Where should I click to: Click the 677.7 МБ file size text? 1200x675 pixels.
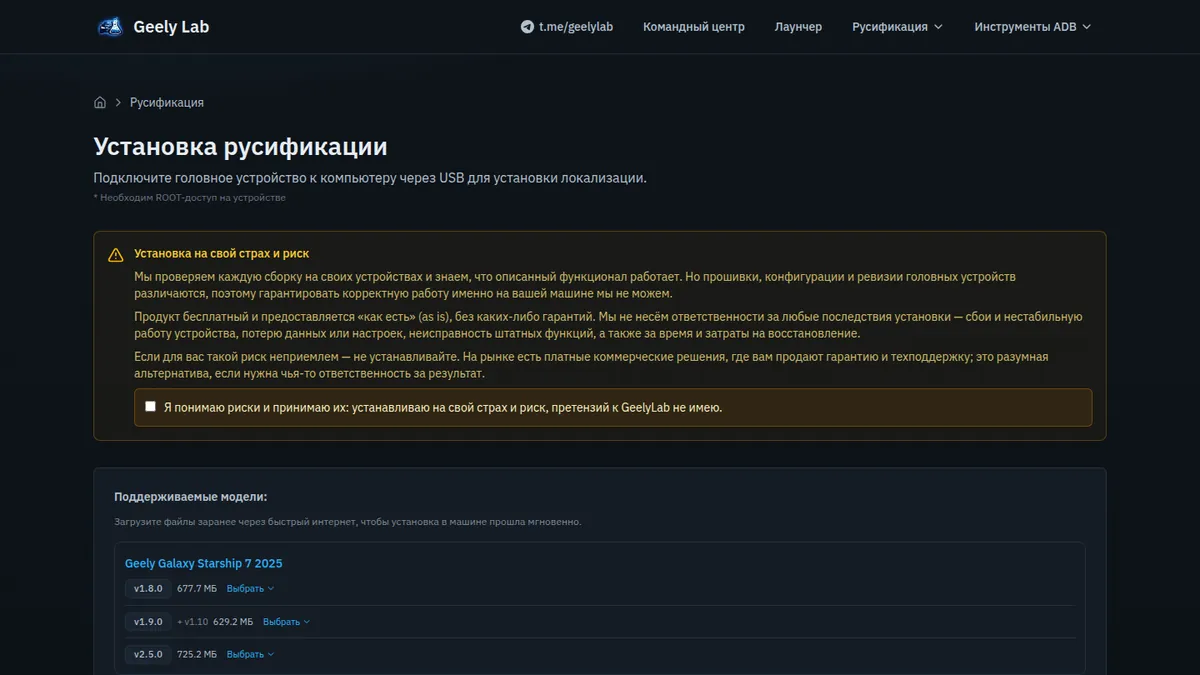pos(197,588)
